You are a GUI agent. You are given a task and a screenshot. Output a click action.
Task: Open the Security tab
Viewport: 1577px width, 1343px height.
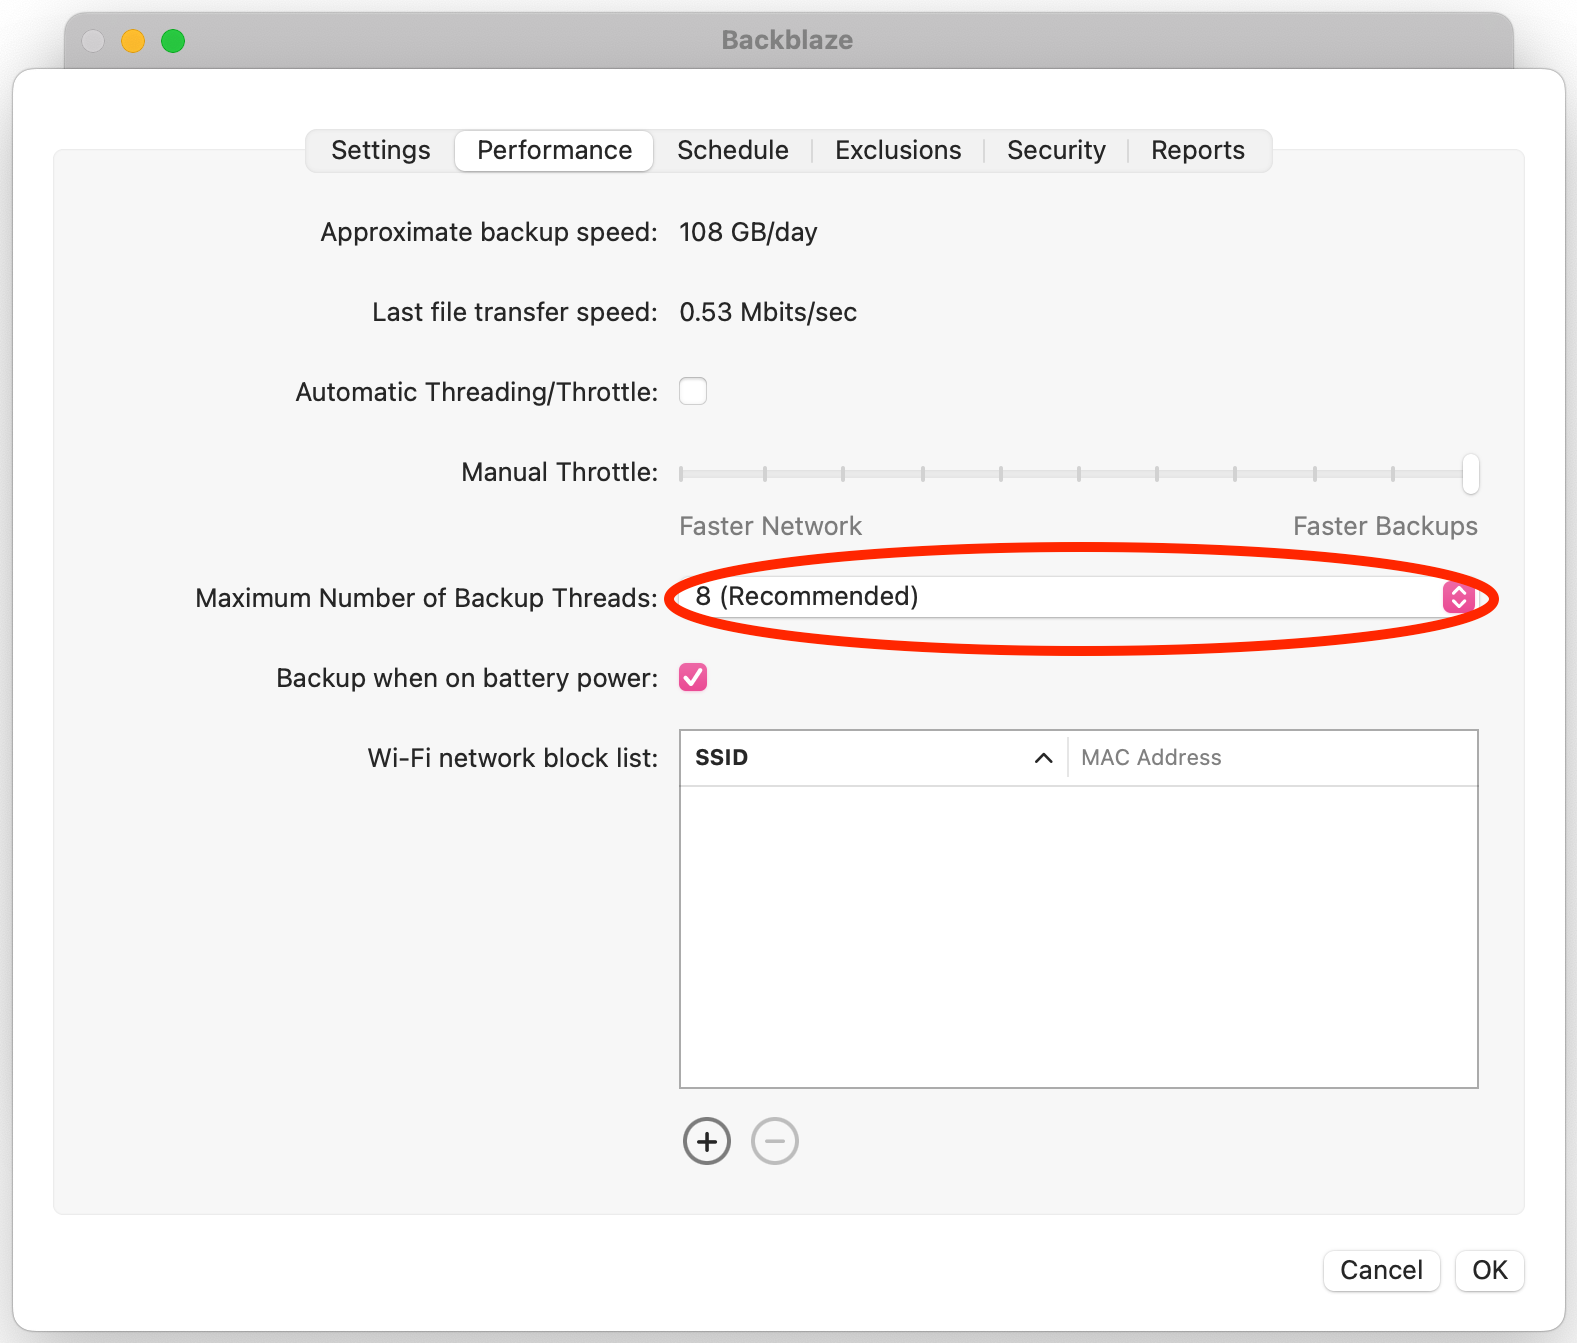coord(1056,150)
